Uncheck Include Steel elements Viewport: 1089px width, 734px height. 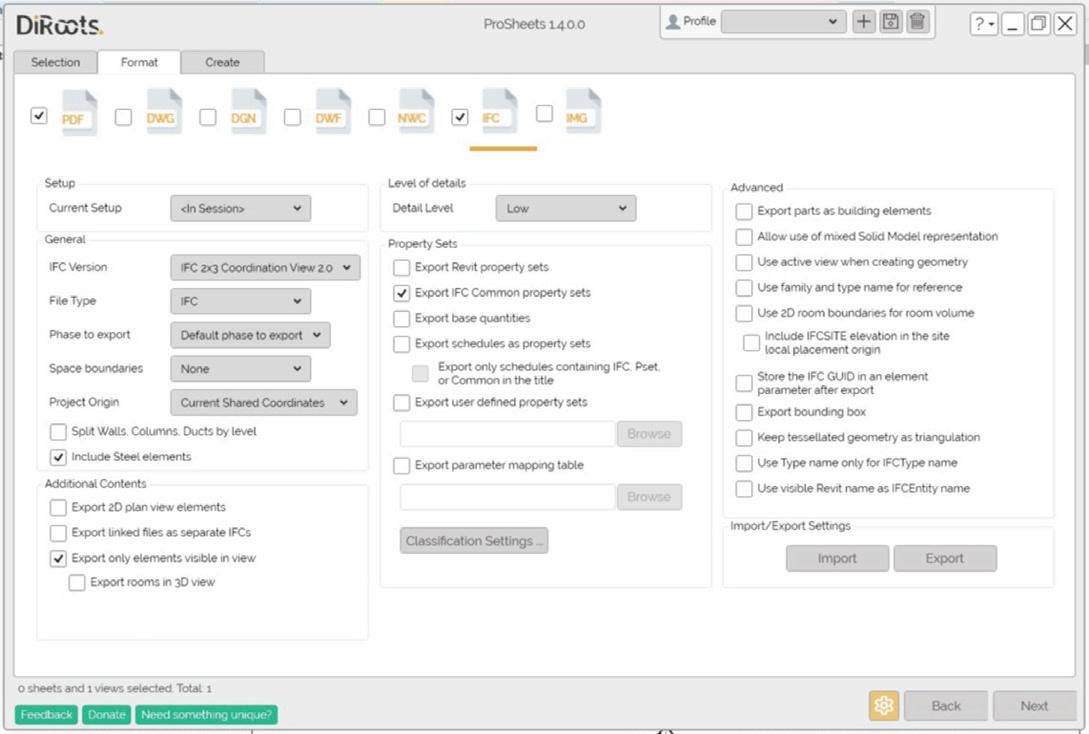(x=58, y=457)
